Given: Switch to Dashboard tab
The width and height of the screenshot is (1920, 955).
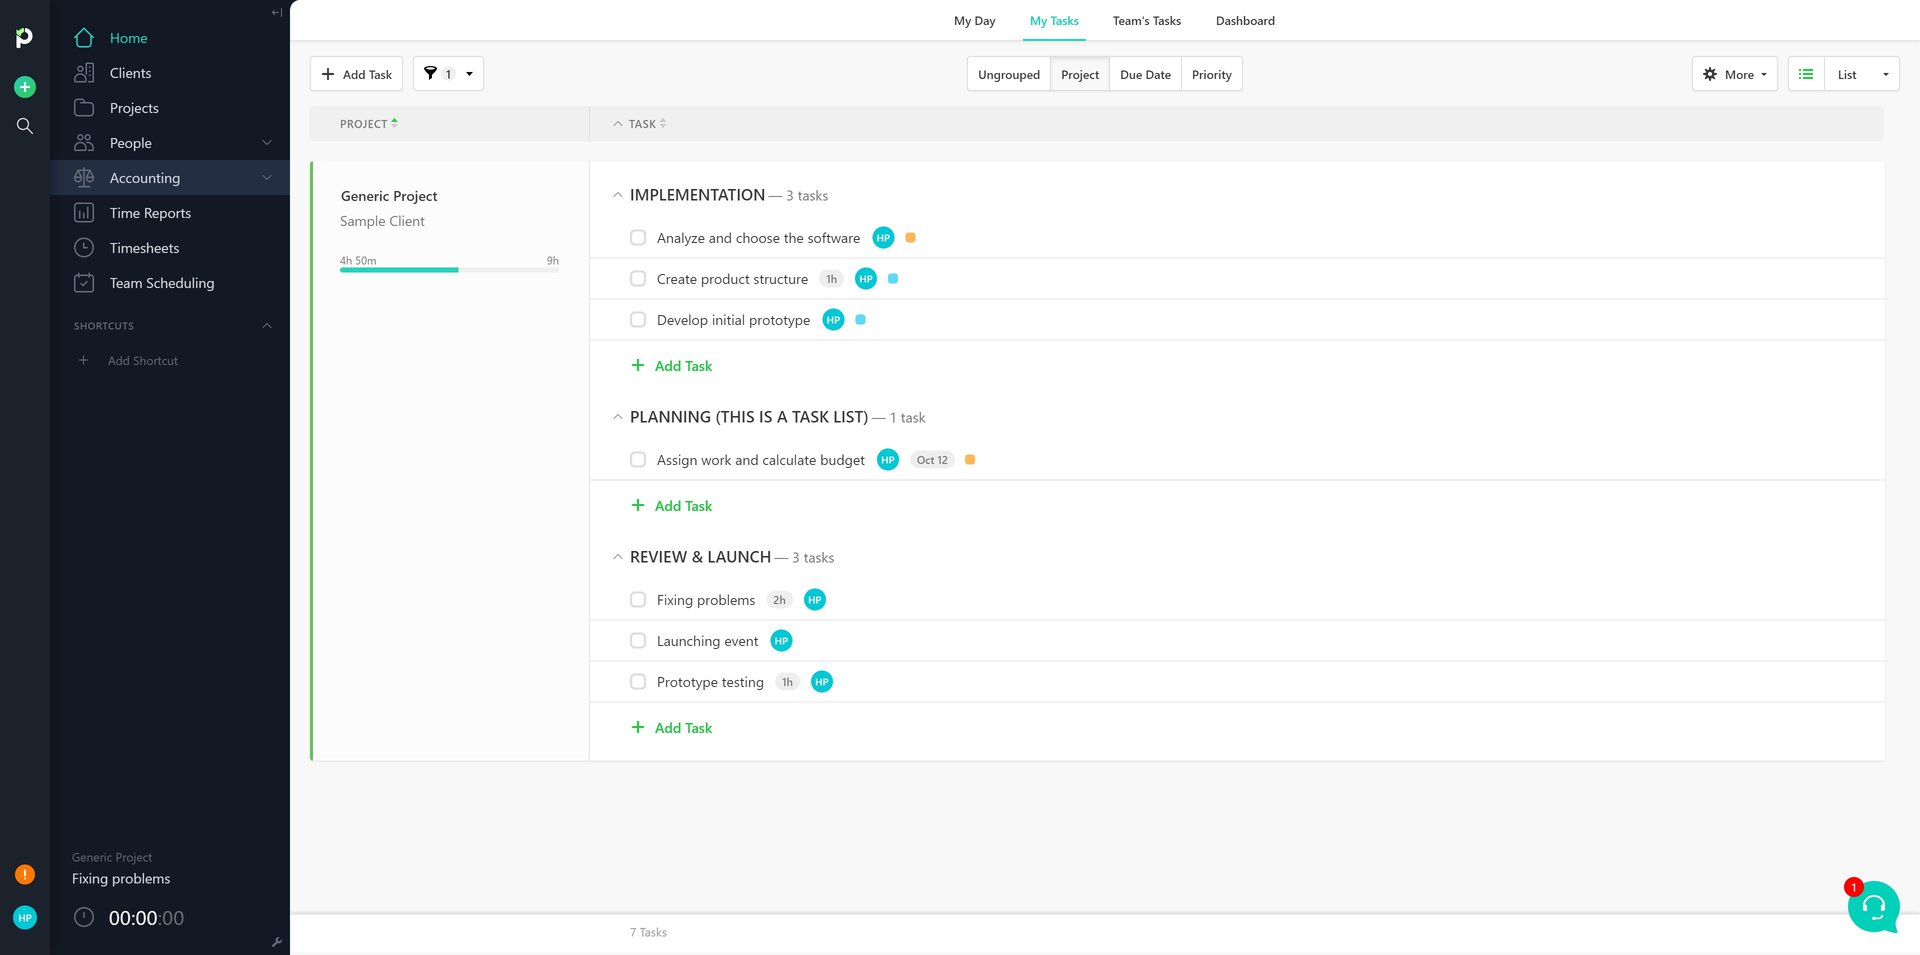Looking at the screenshot, I should (x=1245, y=21).
